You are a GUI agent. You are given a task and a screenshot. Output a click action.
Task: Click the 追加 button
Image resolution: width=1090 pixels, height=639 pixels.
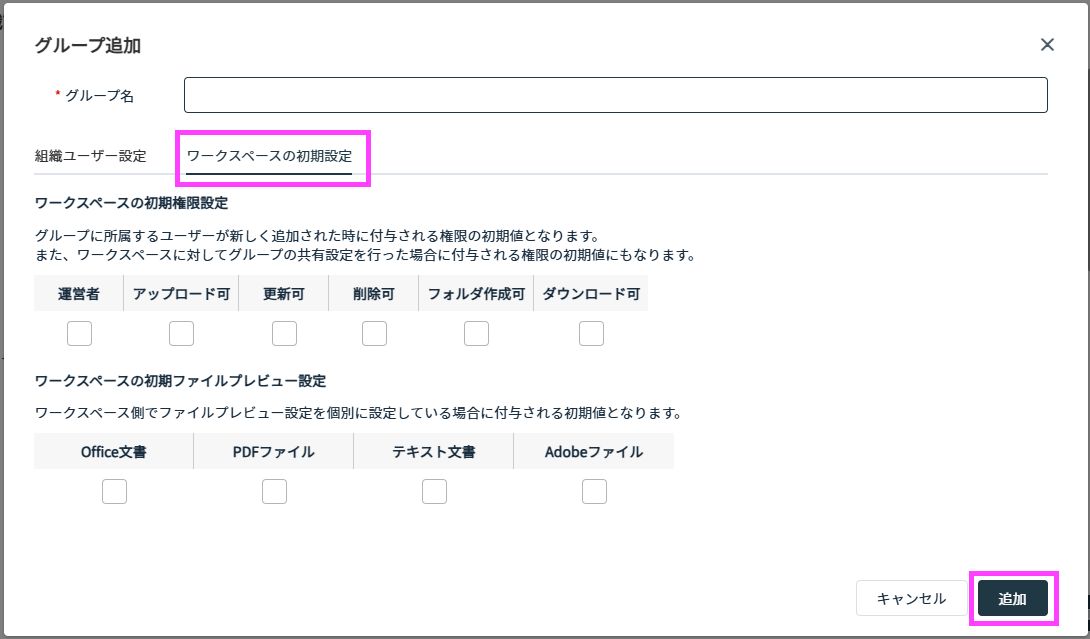click(1013, 599)
